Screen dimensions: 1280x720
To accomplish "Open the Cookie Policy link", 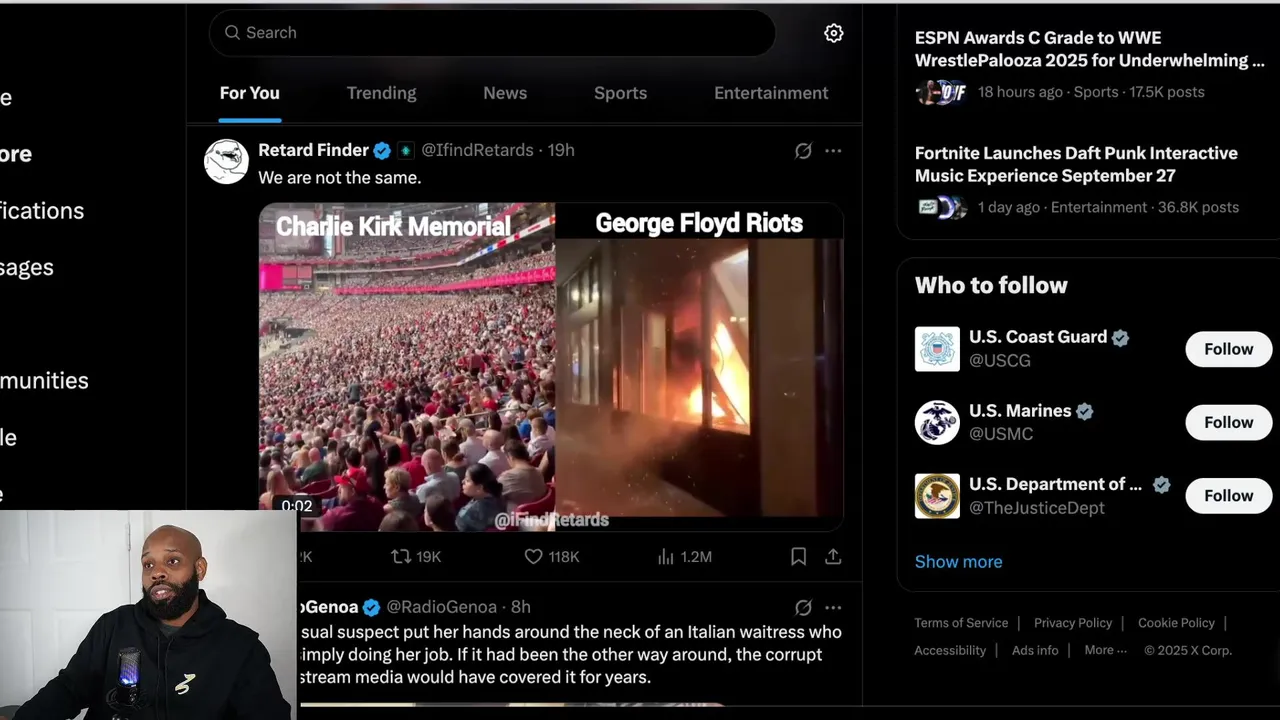I will pyautogui.click(x=1176, y=623).
